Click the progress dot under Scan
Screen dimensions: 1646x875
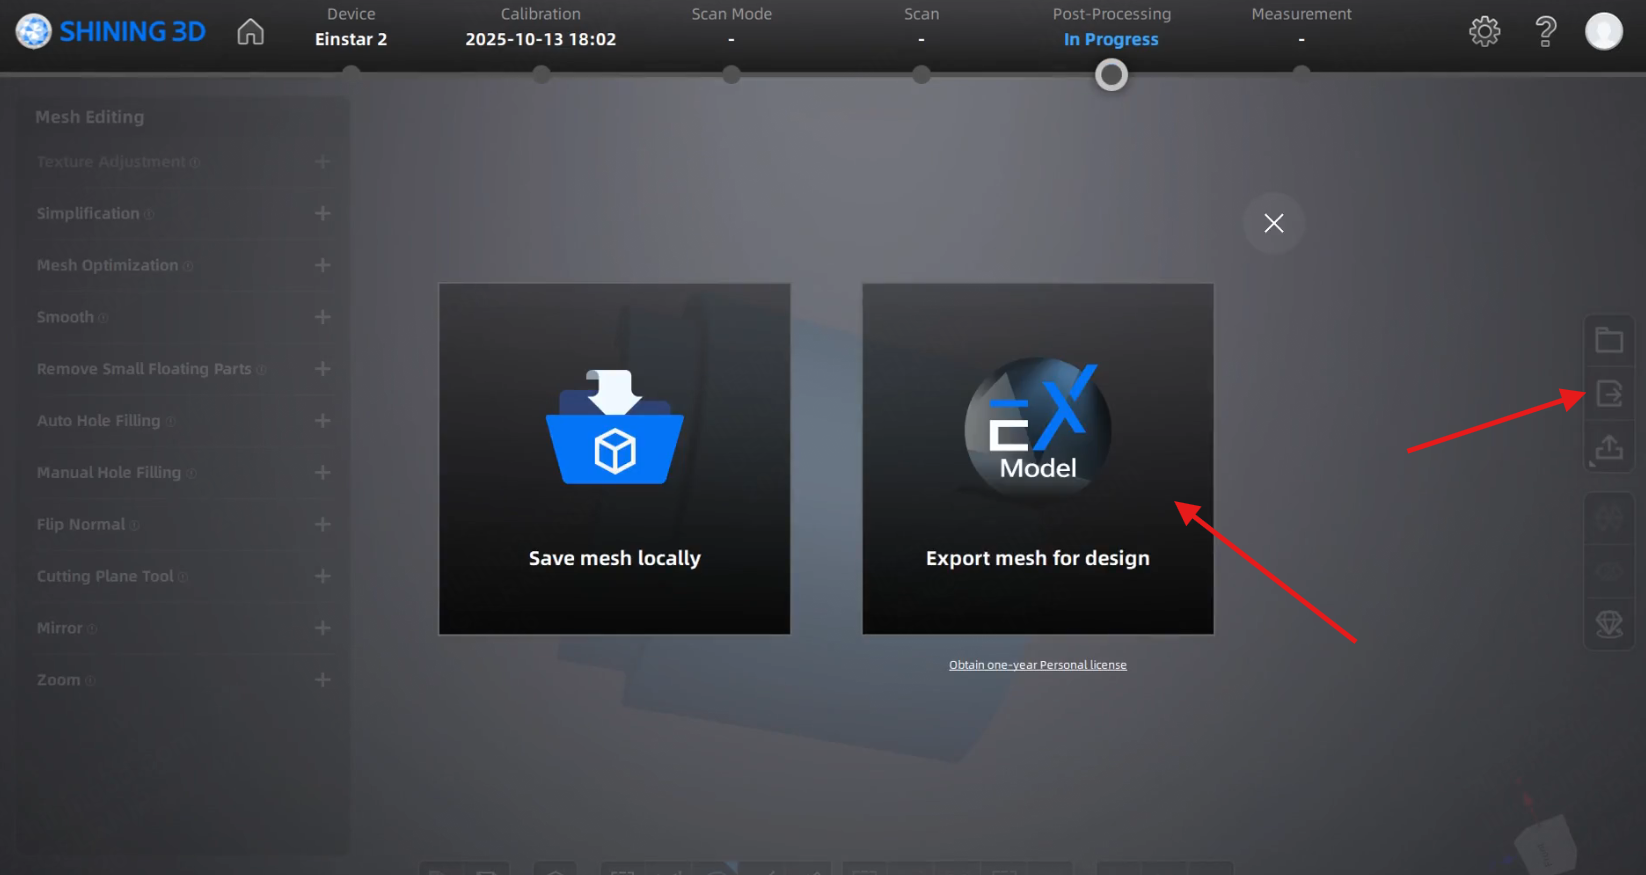click(921, 74)
